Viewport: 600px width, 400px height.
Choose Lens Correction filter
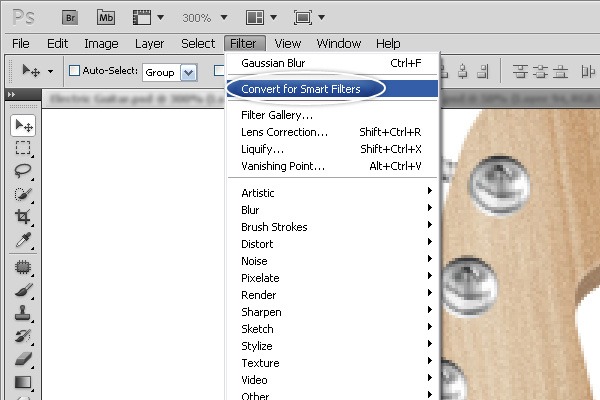click(332, 132)
